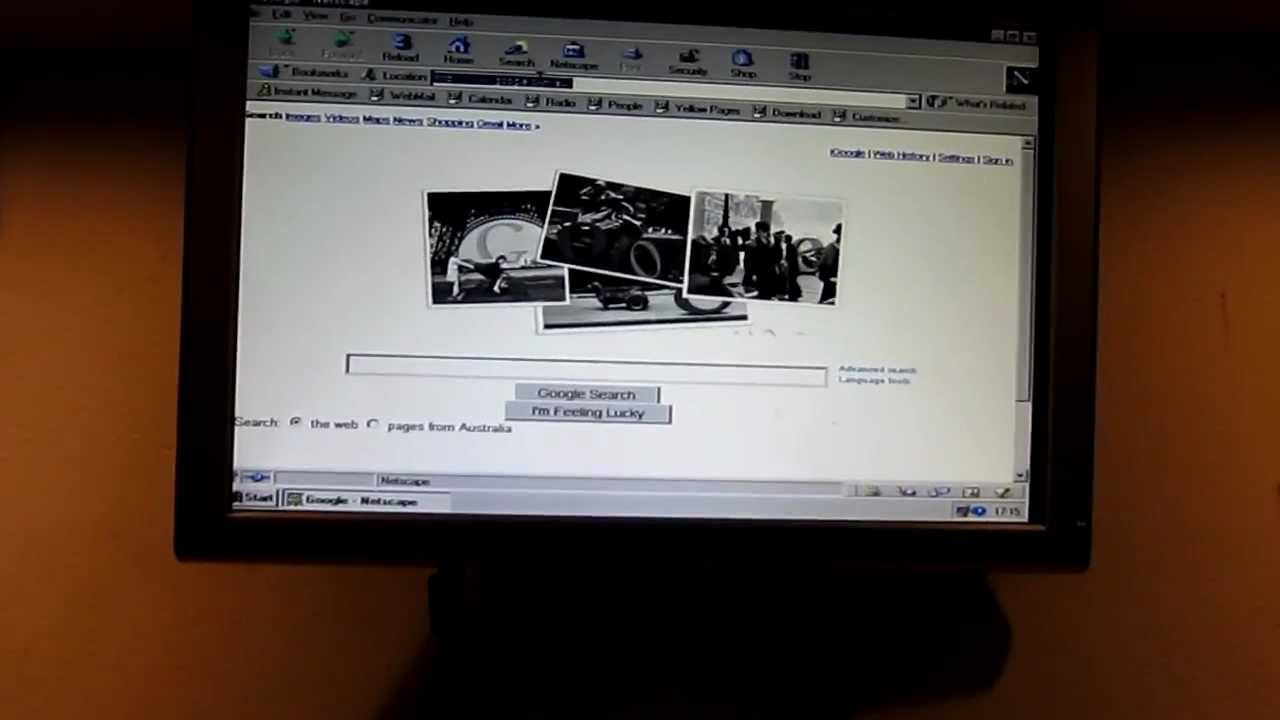Click the Forward navigation toolbar icon

pos(341,45)
